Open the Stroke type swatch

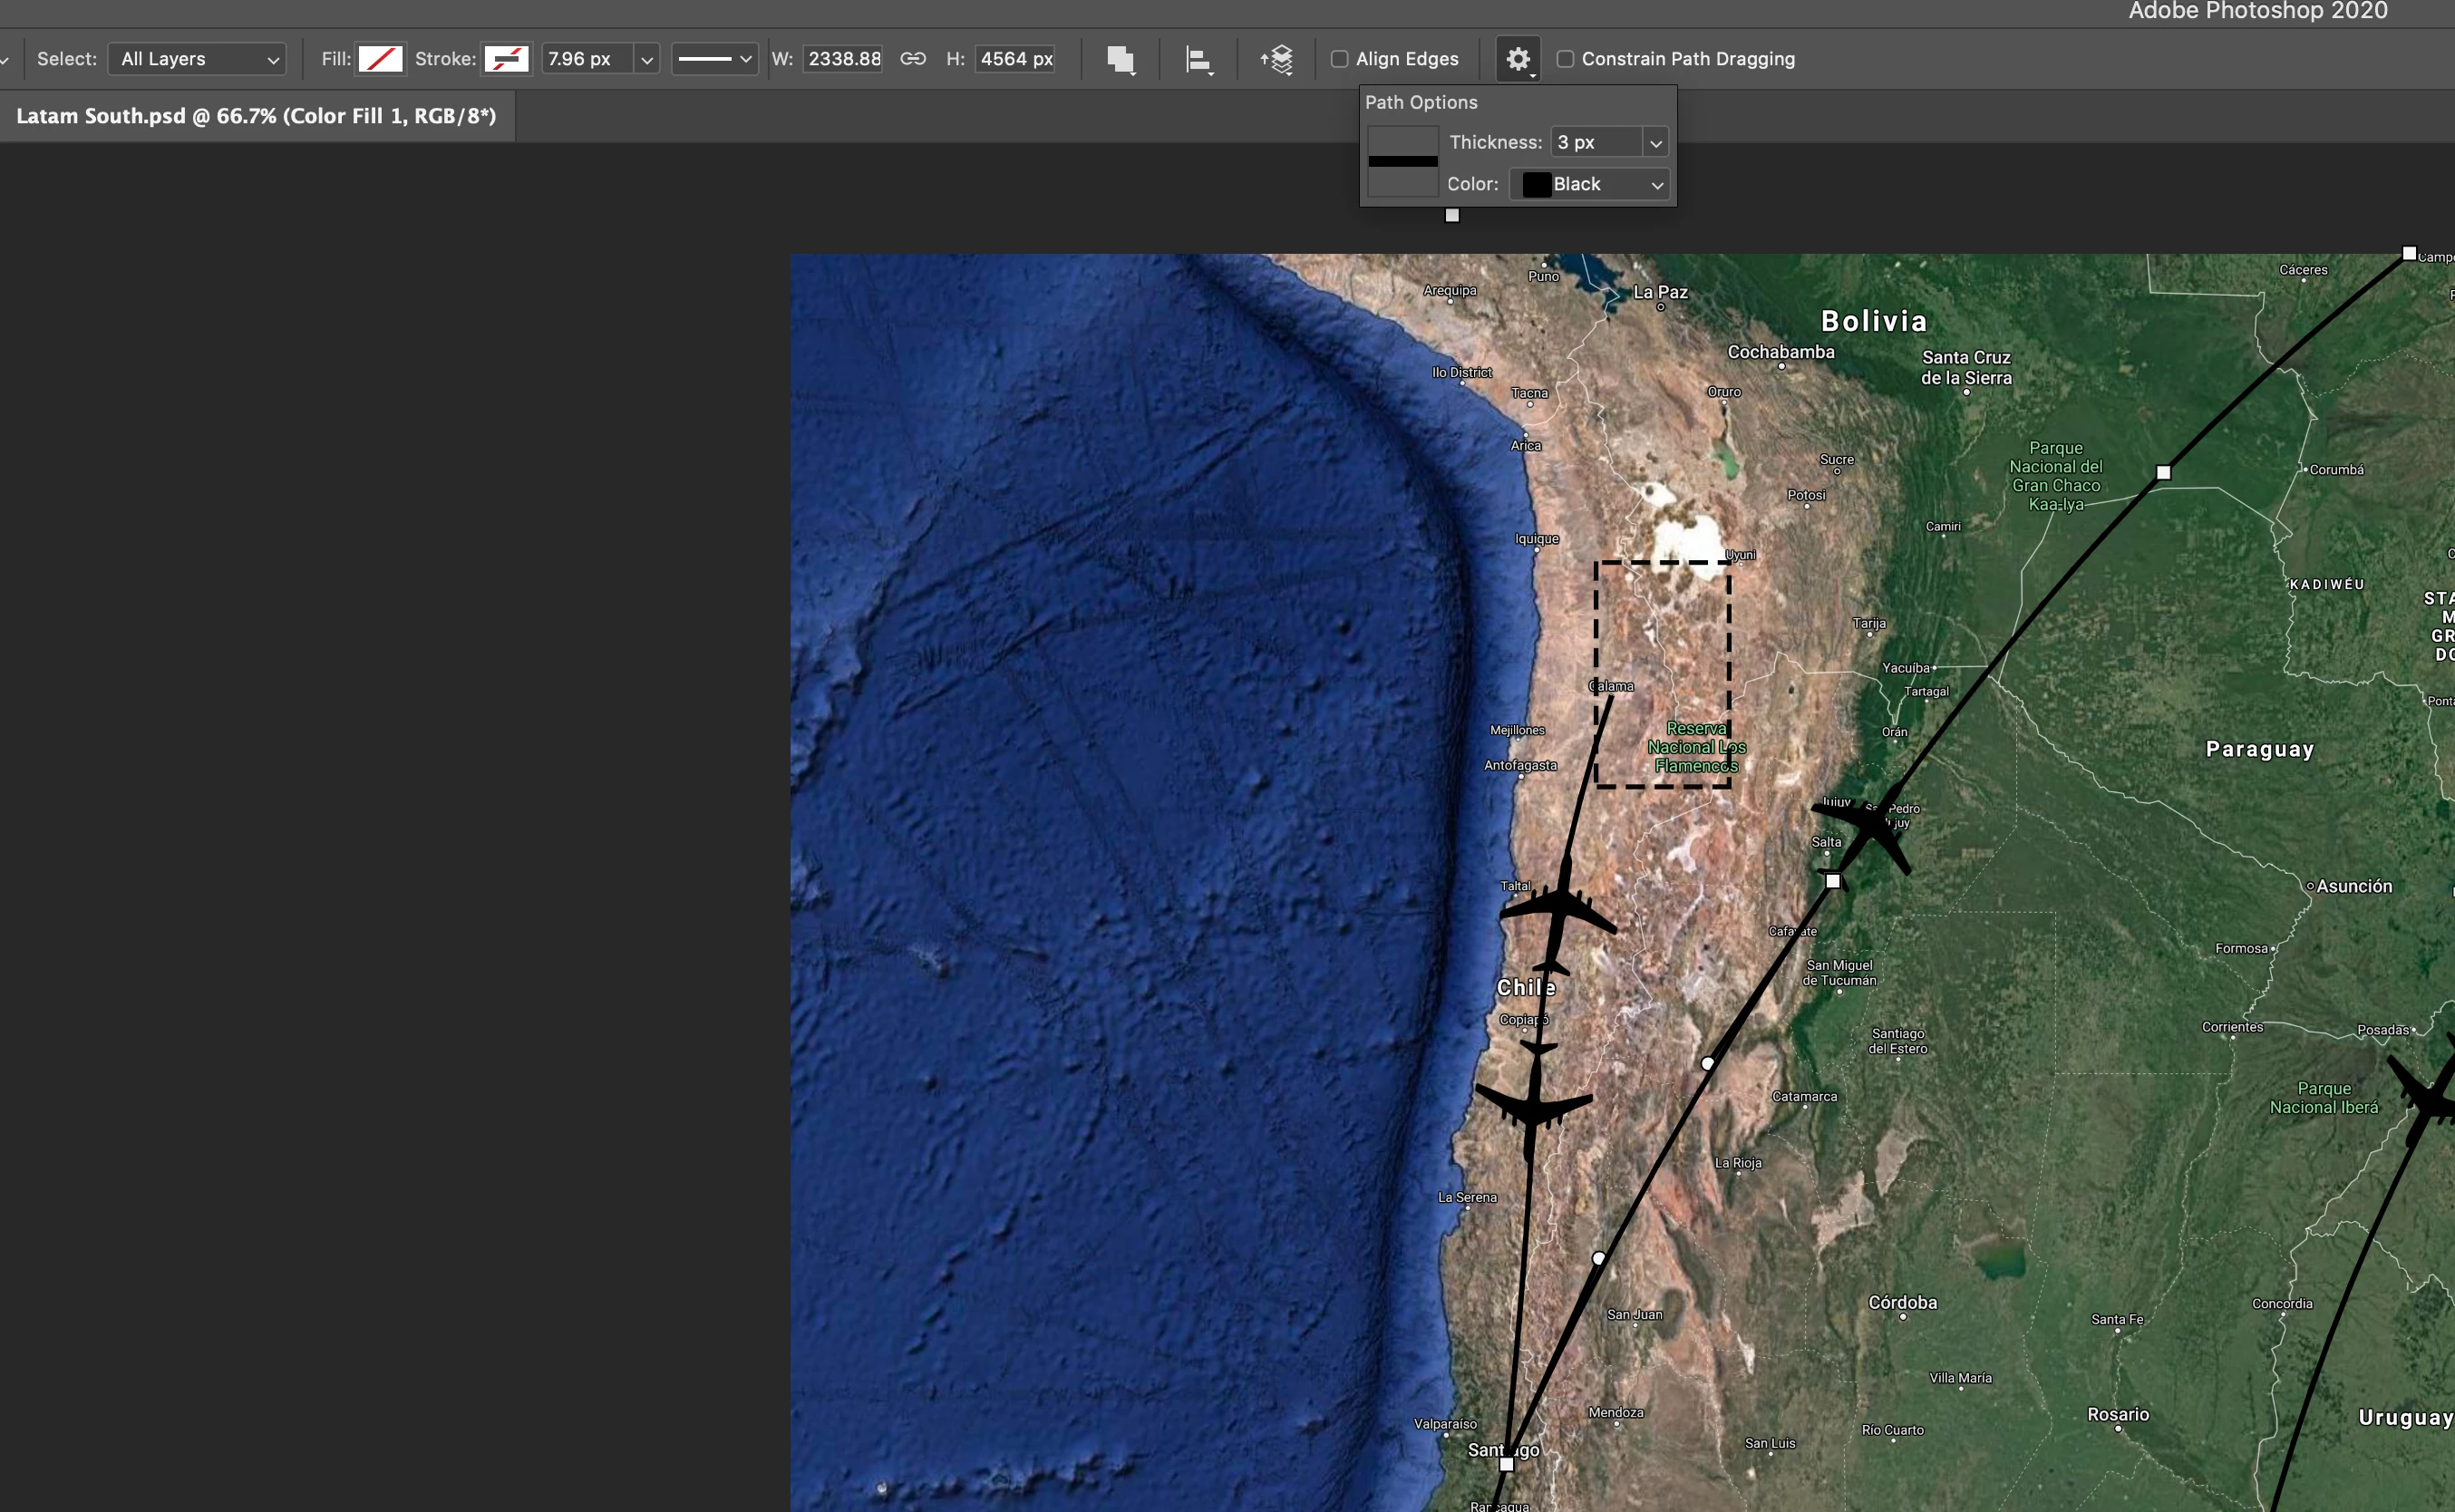tap(506, 59)
